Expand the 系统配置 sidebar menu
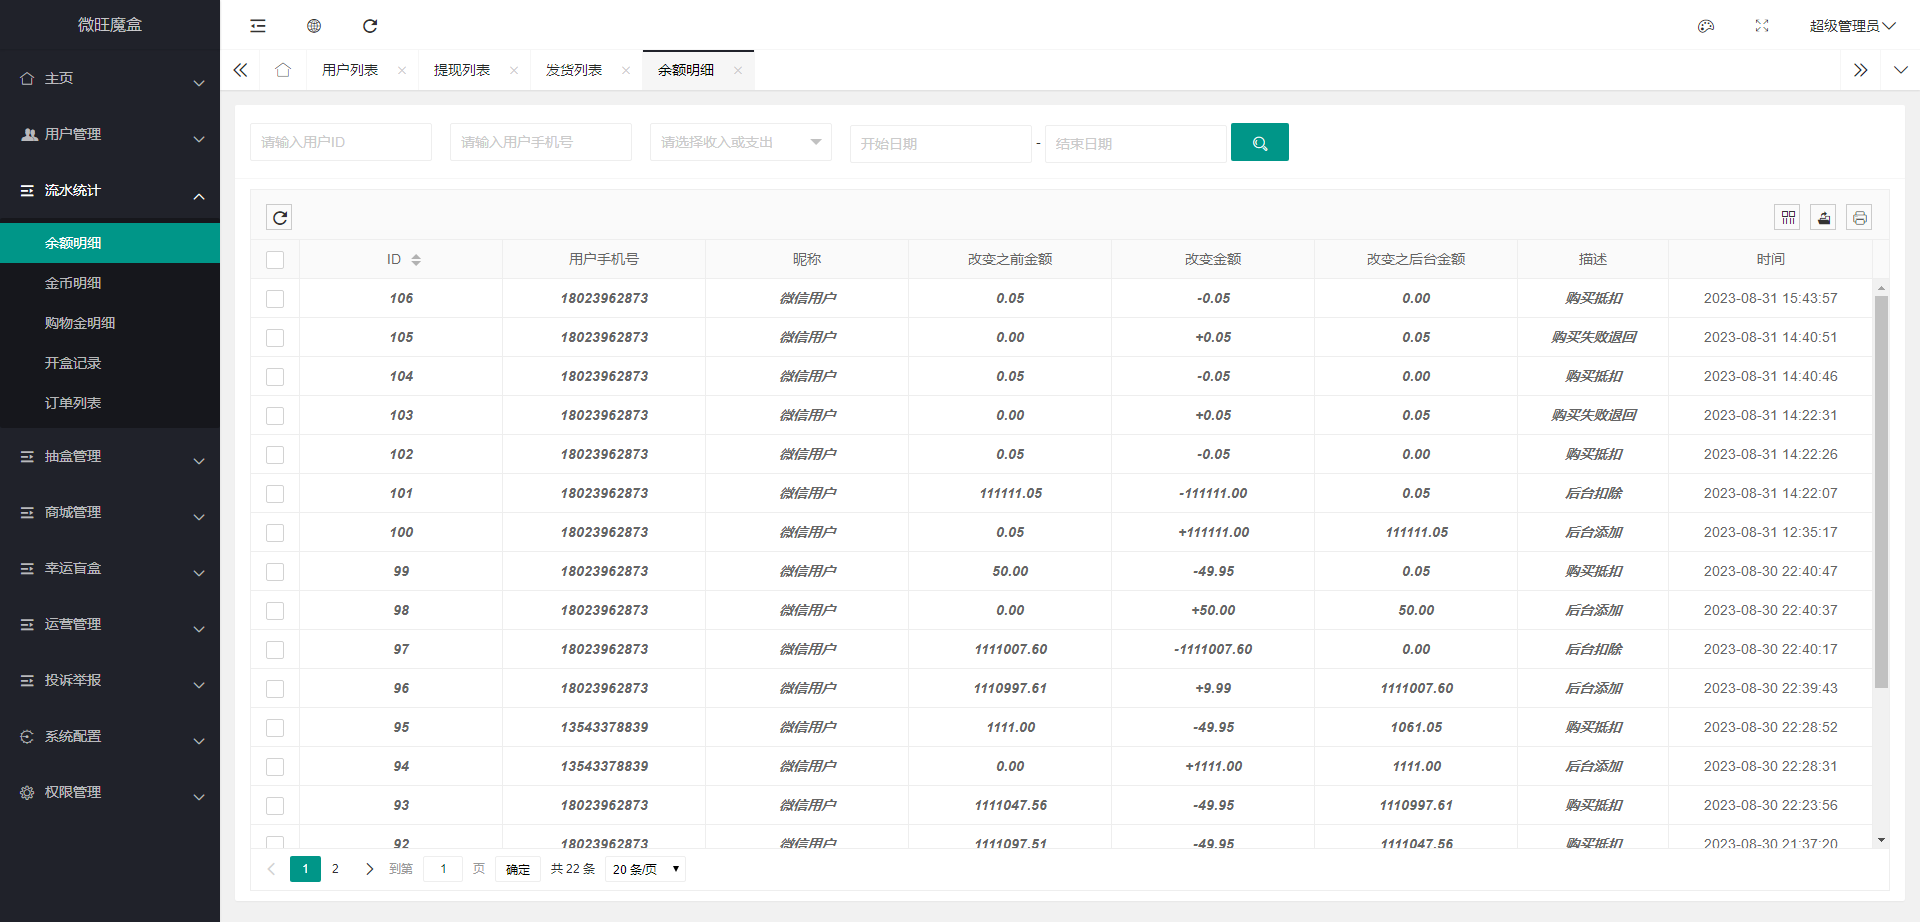 [x=110, y=736]
